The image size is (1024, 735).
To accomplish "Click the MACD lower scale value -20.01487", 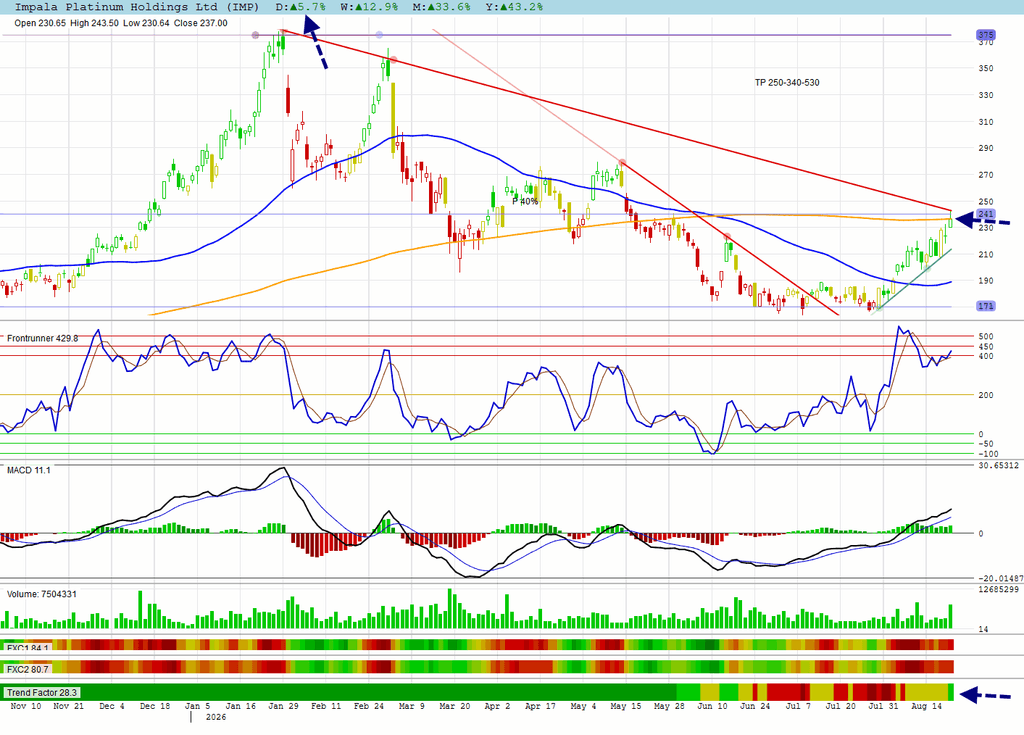I will tap(999, 578).
